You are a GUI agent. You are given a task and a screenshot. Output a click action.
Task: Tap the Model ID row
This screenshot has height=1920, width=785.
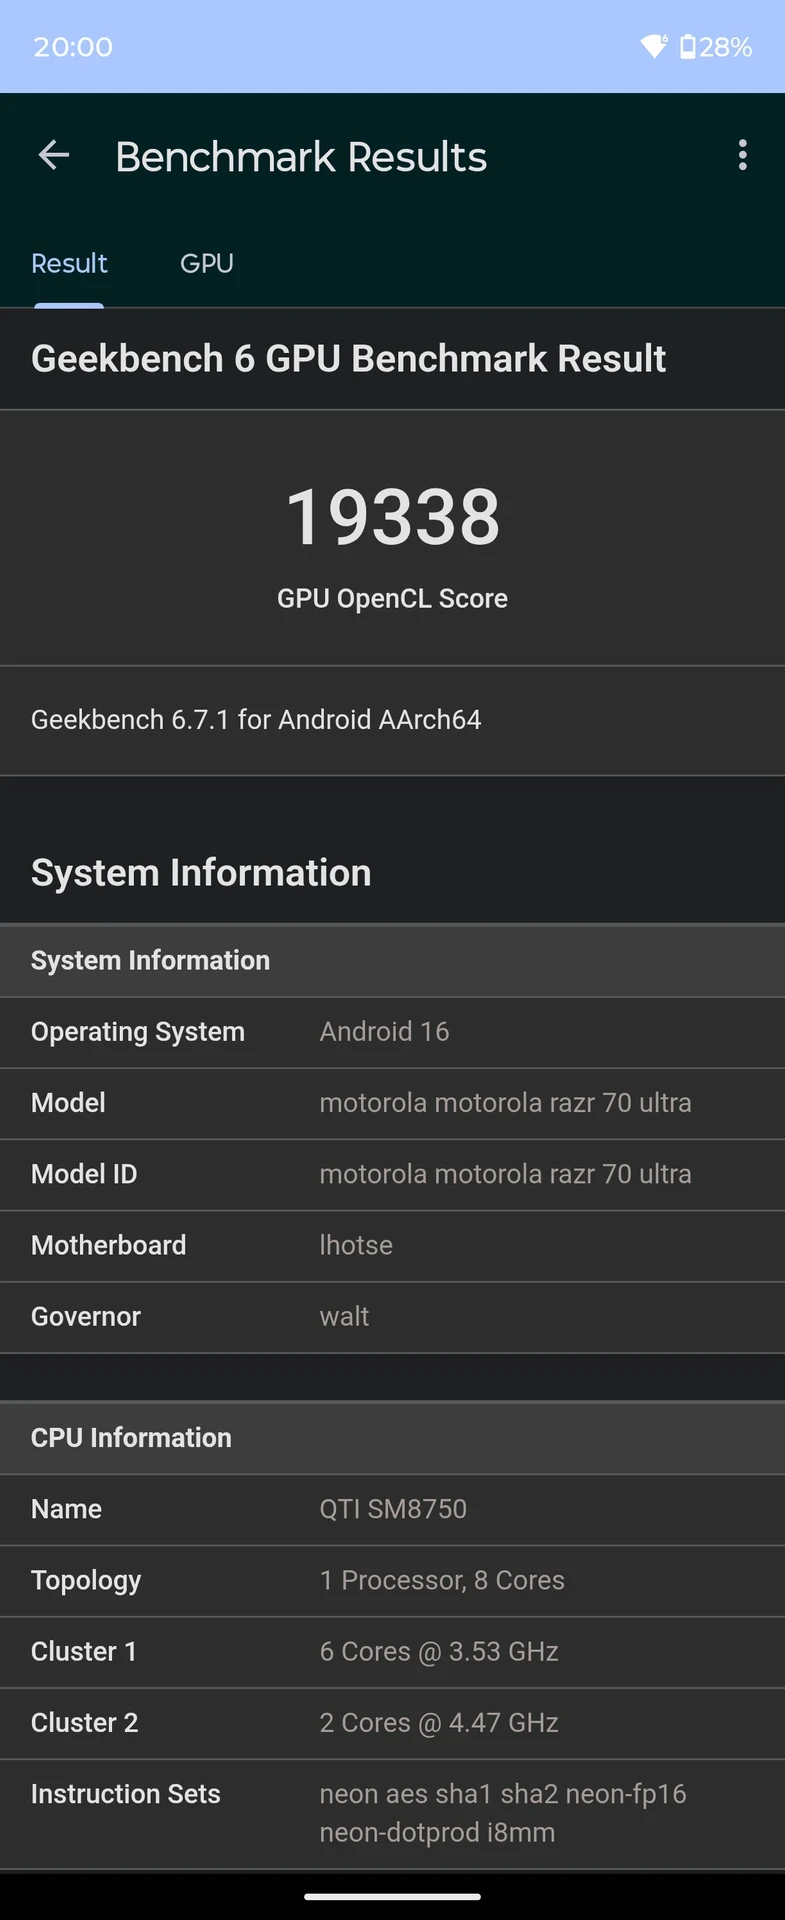tap(392, 1174)
